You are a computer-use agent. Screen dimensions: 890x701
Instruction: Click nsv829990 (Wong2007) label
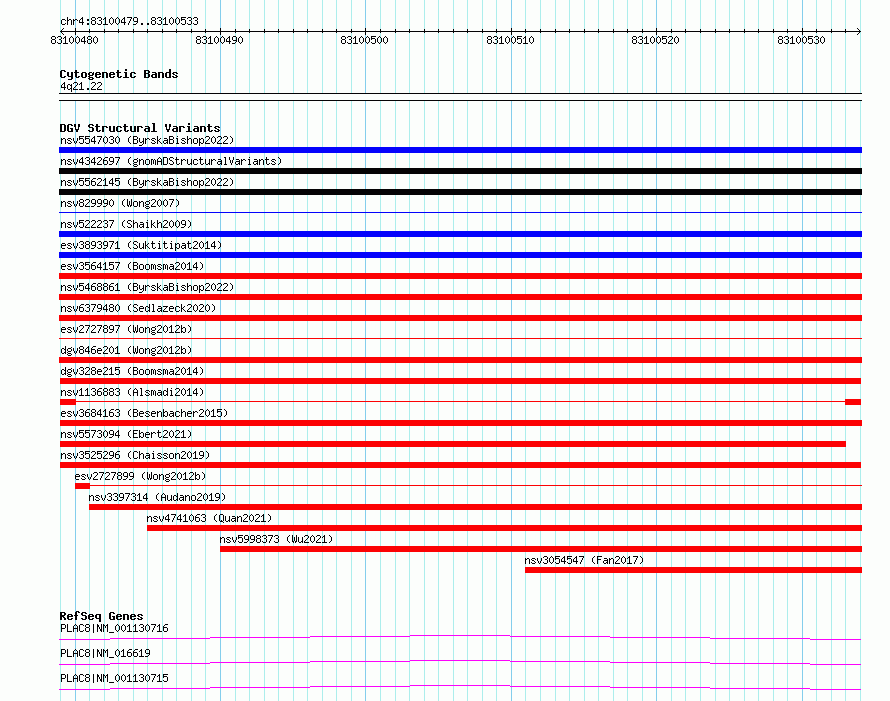tap(120, 203)
